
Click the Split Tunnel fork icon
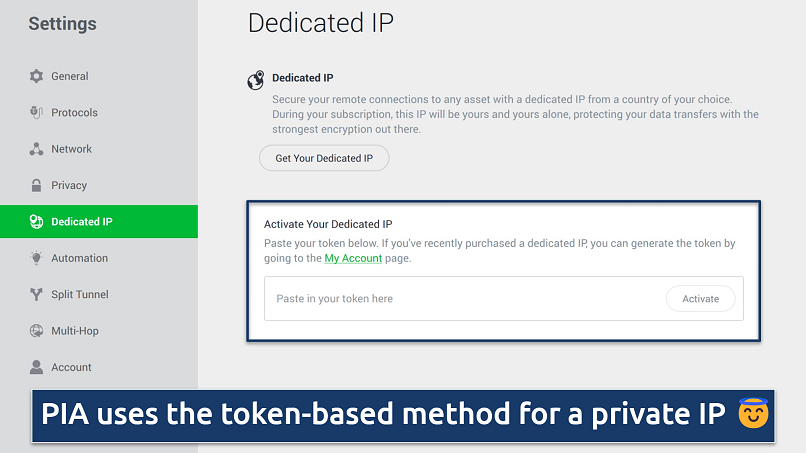[x=37, y=294]
